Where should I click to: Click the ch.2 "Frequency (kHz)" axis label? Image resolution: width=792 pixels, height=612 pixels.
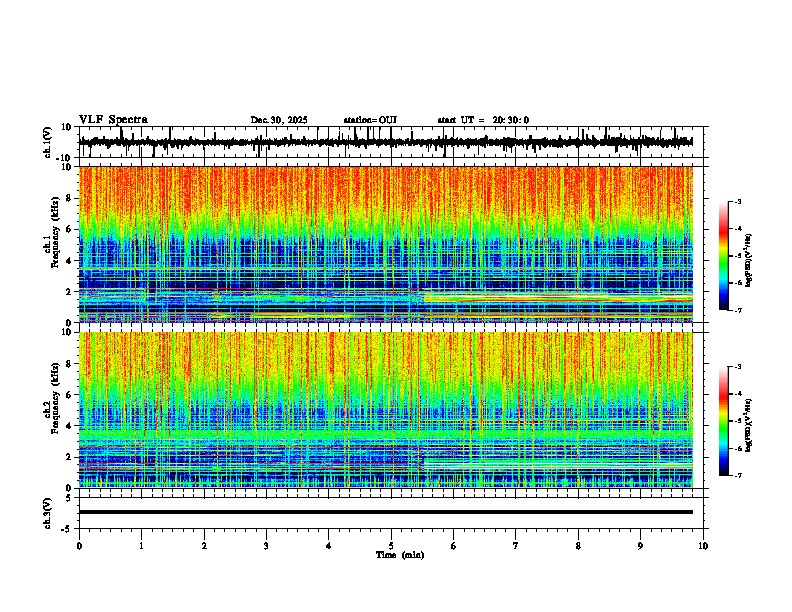56,398
